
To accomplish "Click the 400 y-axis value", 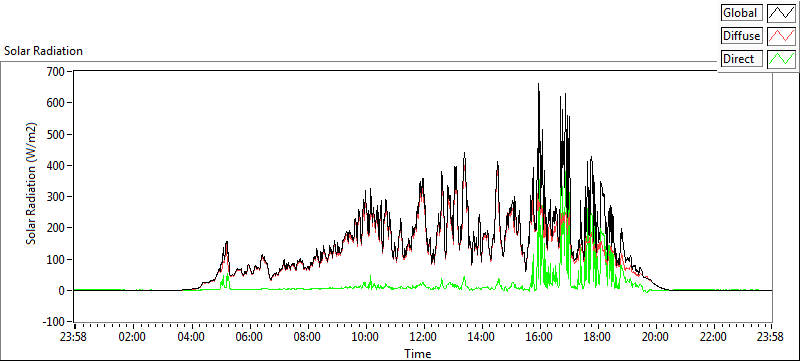I will pos(56,166).
